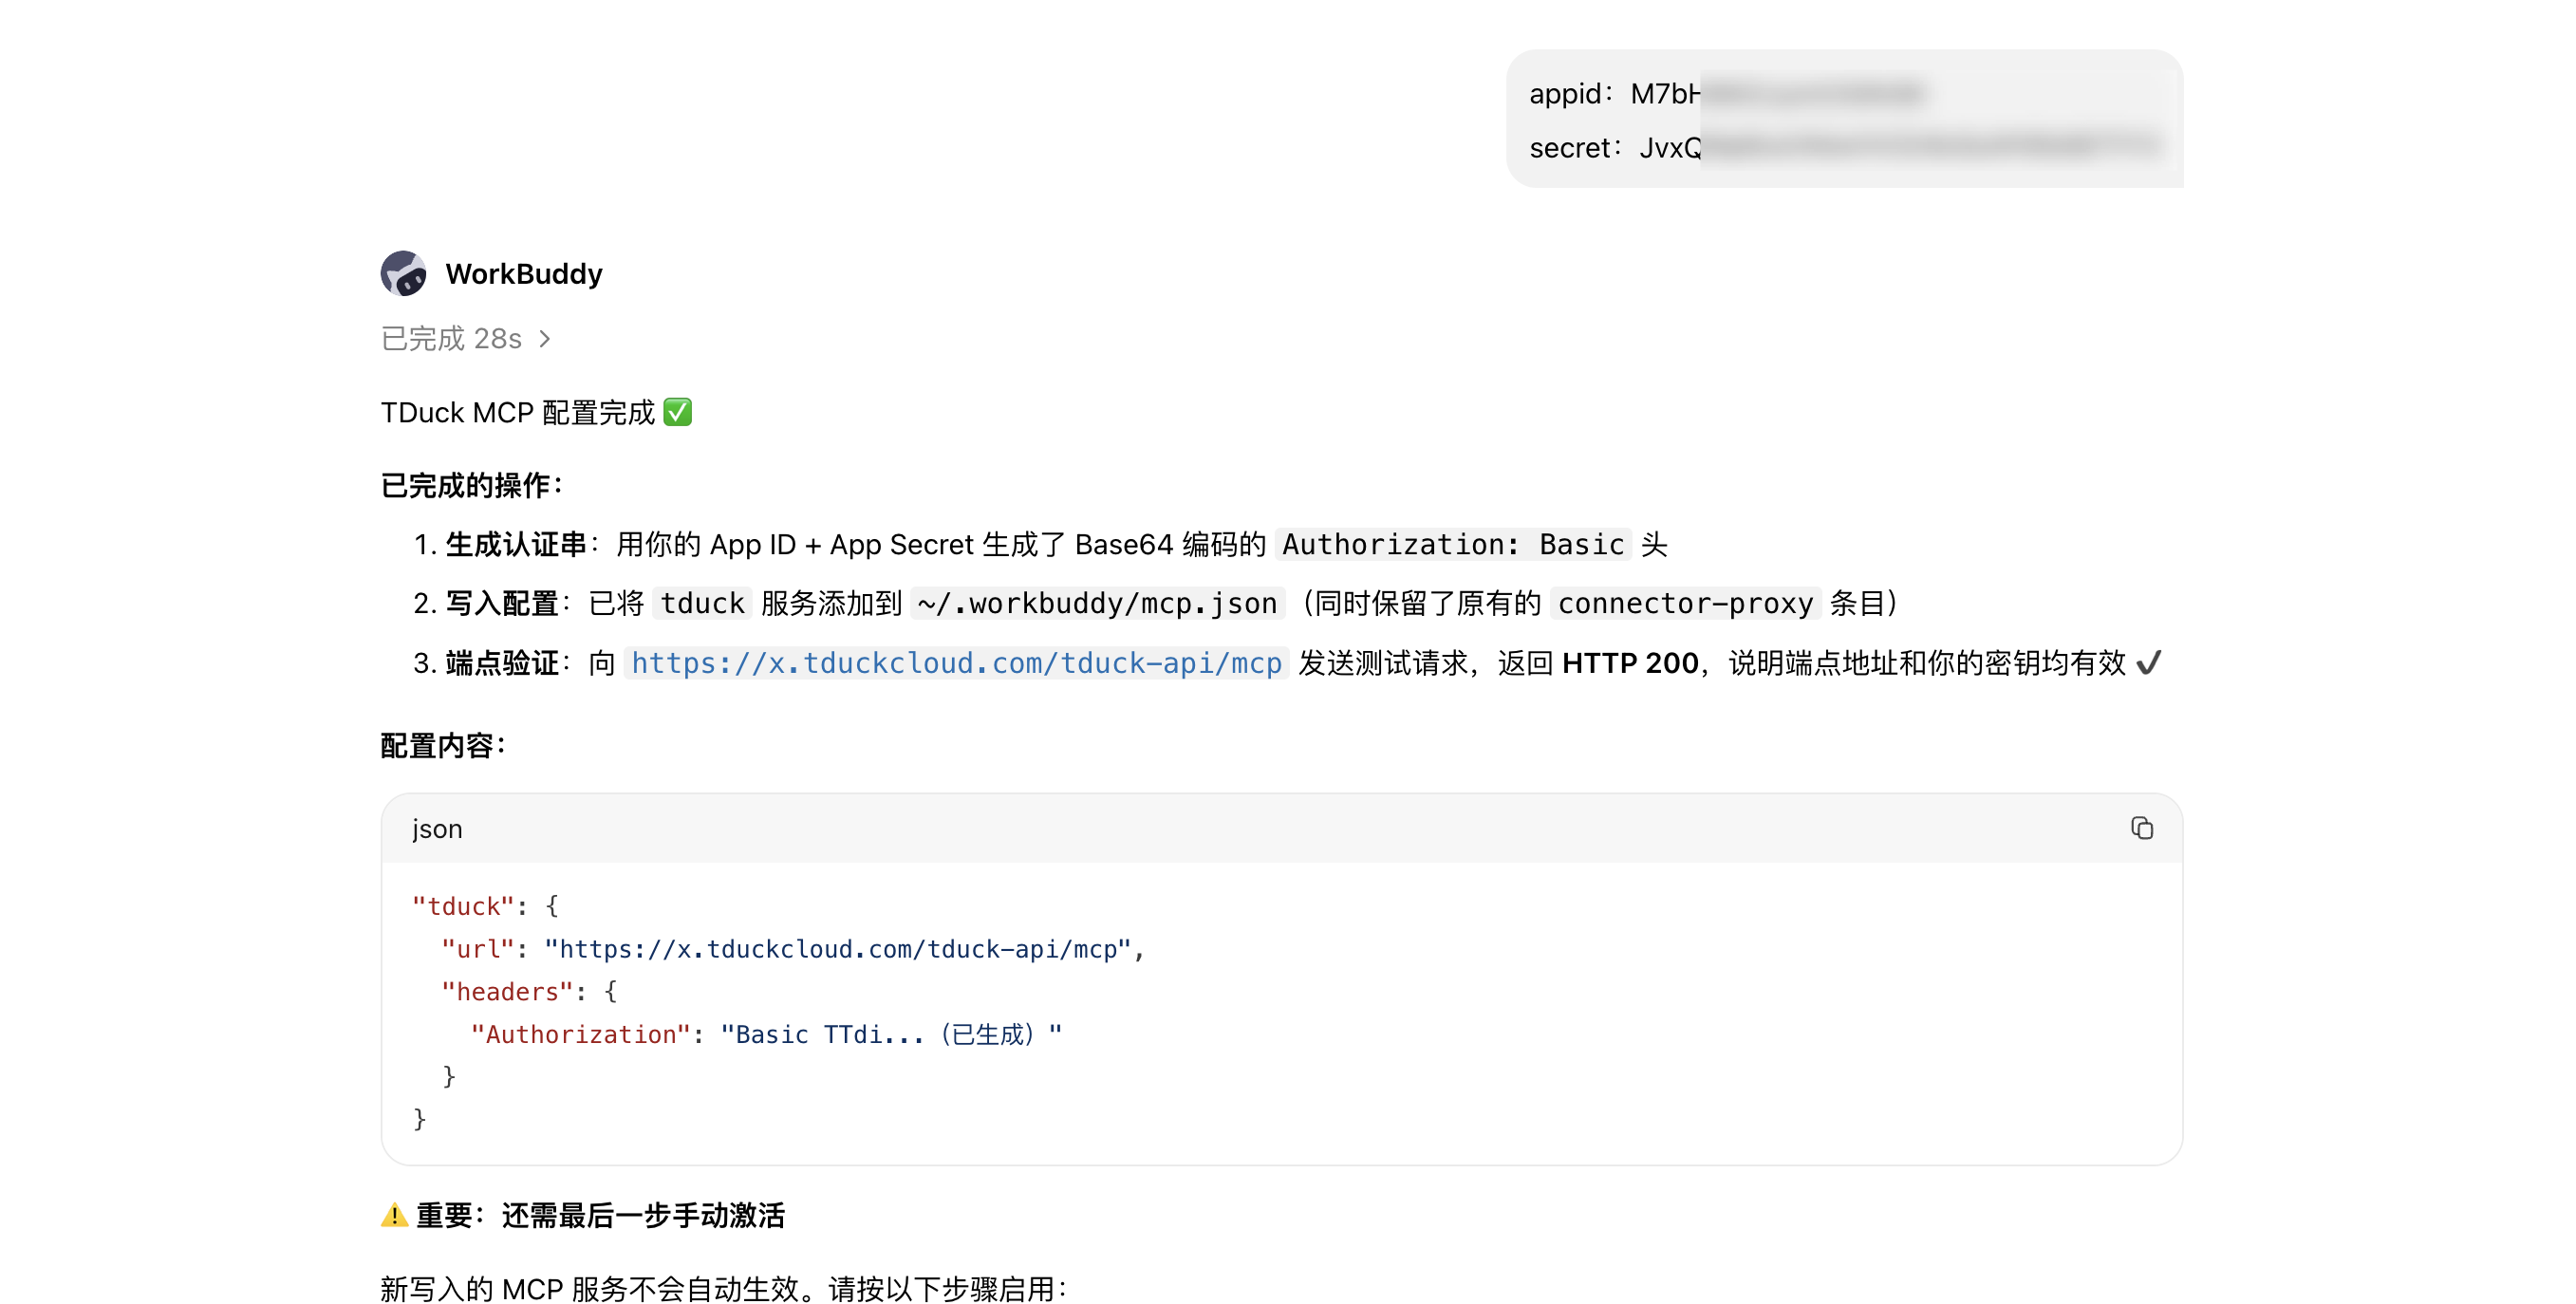The width and height of the screenshot is (2576, 1304).
Task: Click the yellow warning icon before 重要
Action: pos(394,1215)
